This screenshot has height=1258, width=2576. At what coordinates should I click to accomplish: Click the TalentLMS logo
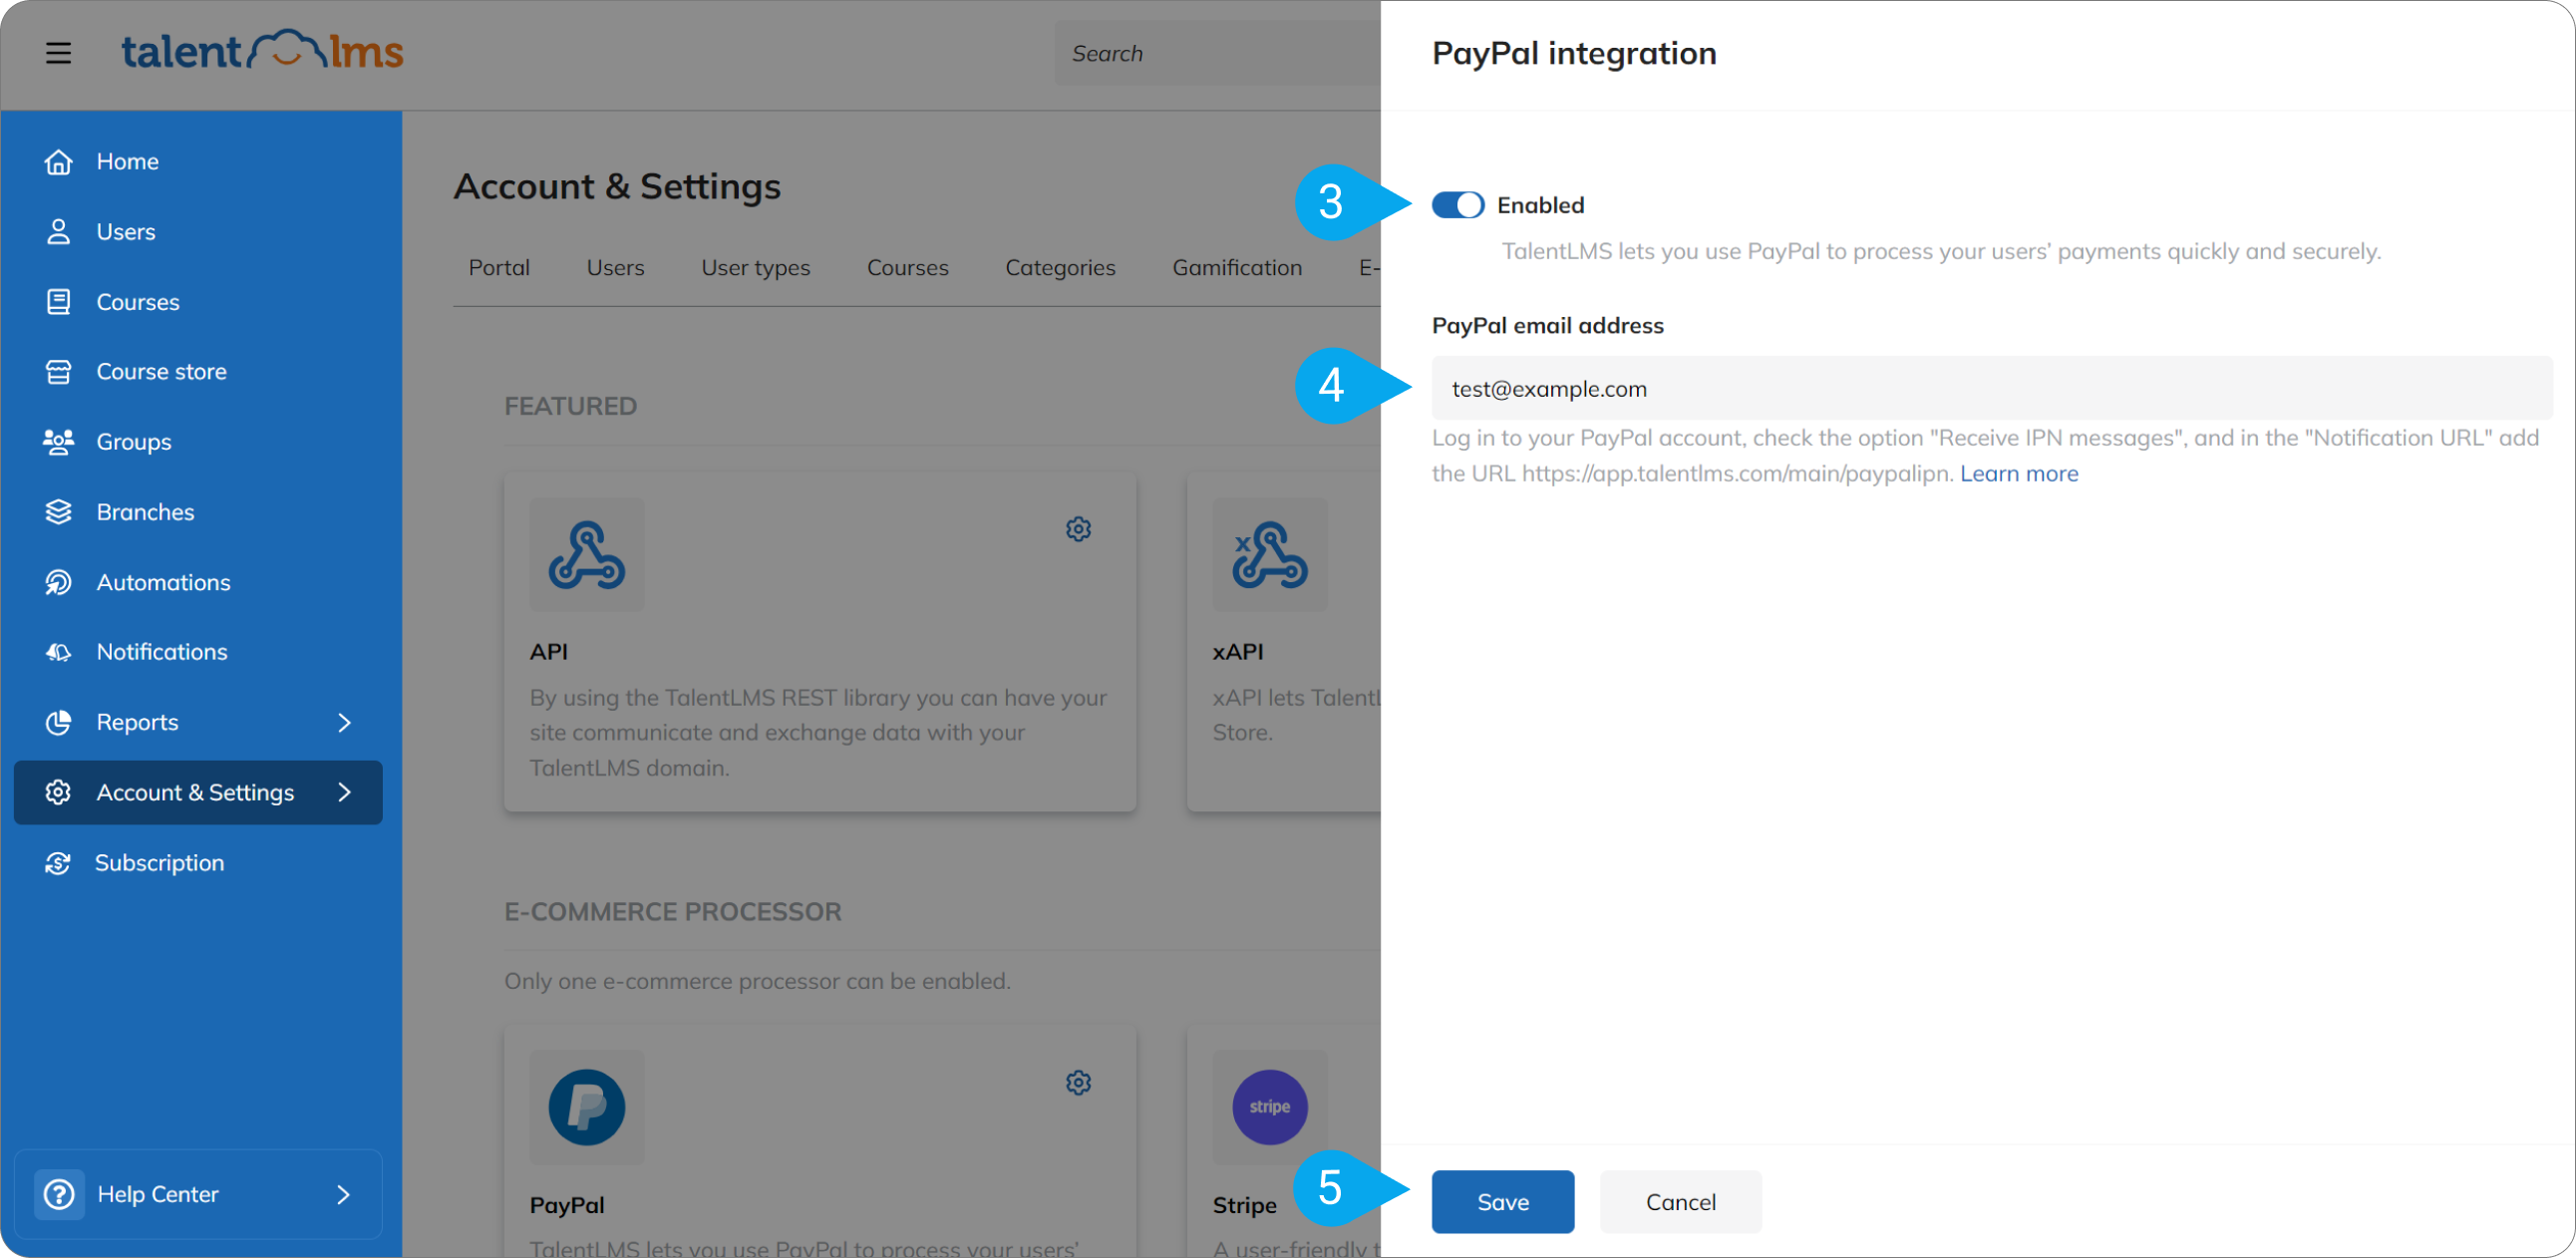262,51
